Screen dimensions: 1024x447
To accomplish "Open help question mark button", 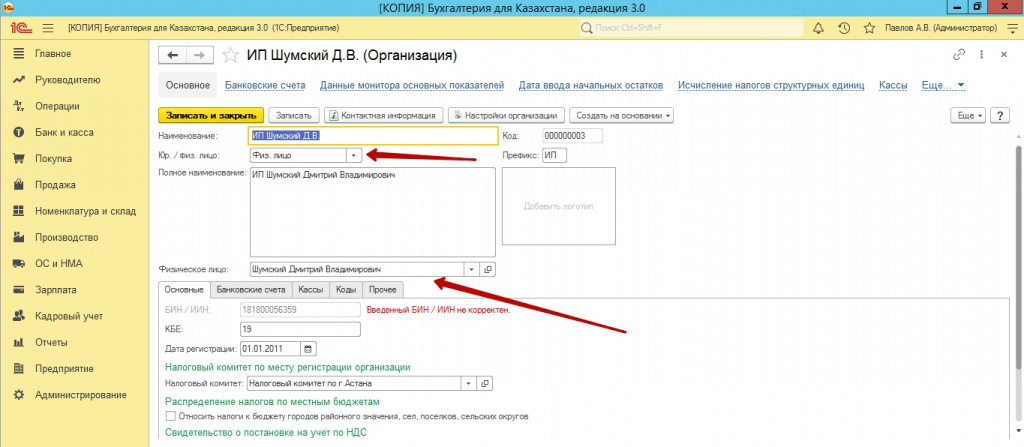I will pyautogui.click(x=1000, y=115).
